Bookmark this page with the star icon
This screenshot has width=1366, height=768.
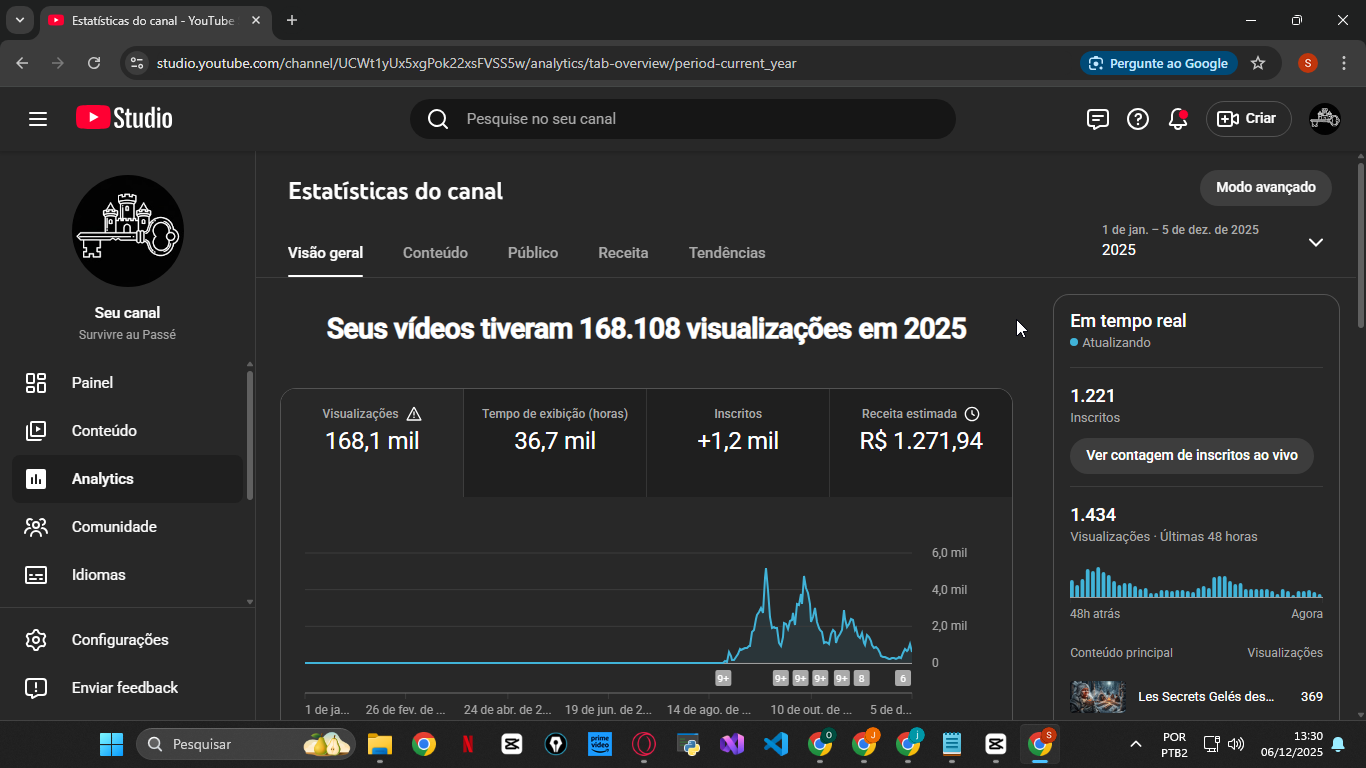[1258, 63]
